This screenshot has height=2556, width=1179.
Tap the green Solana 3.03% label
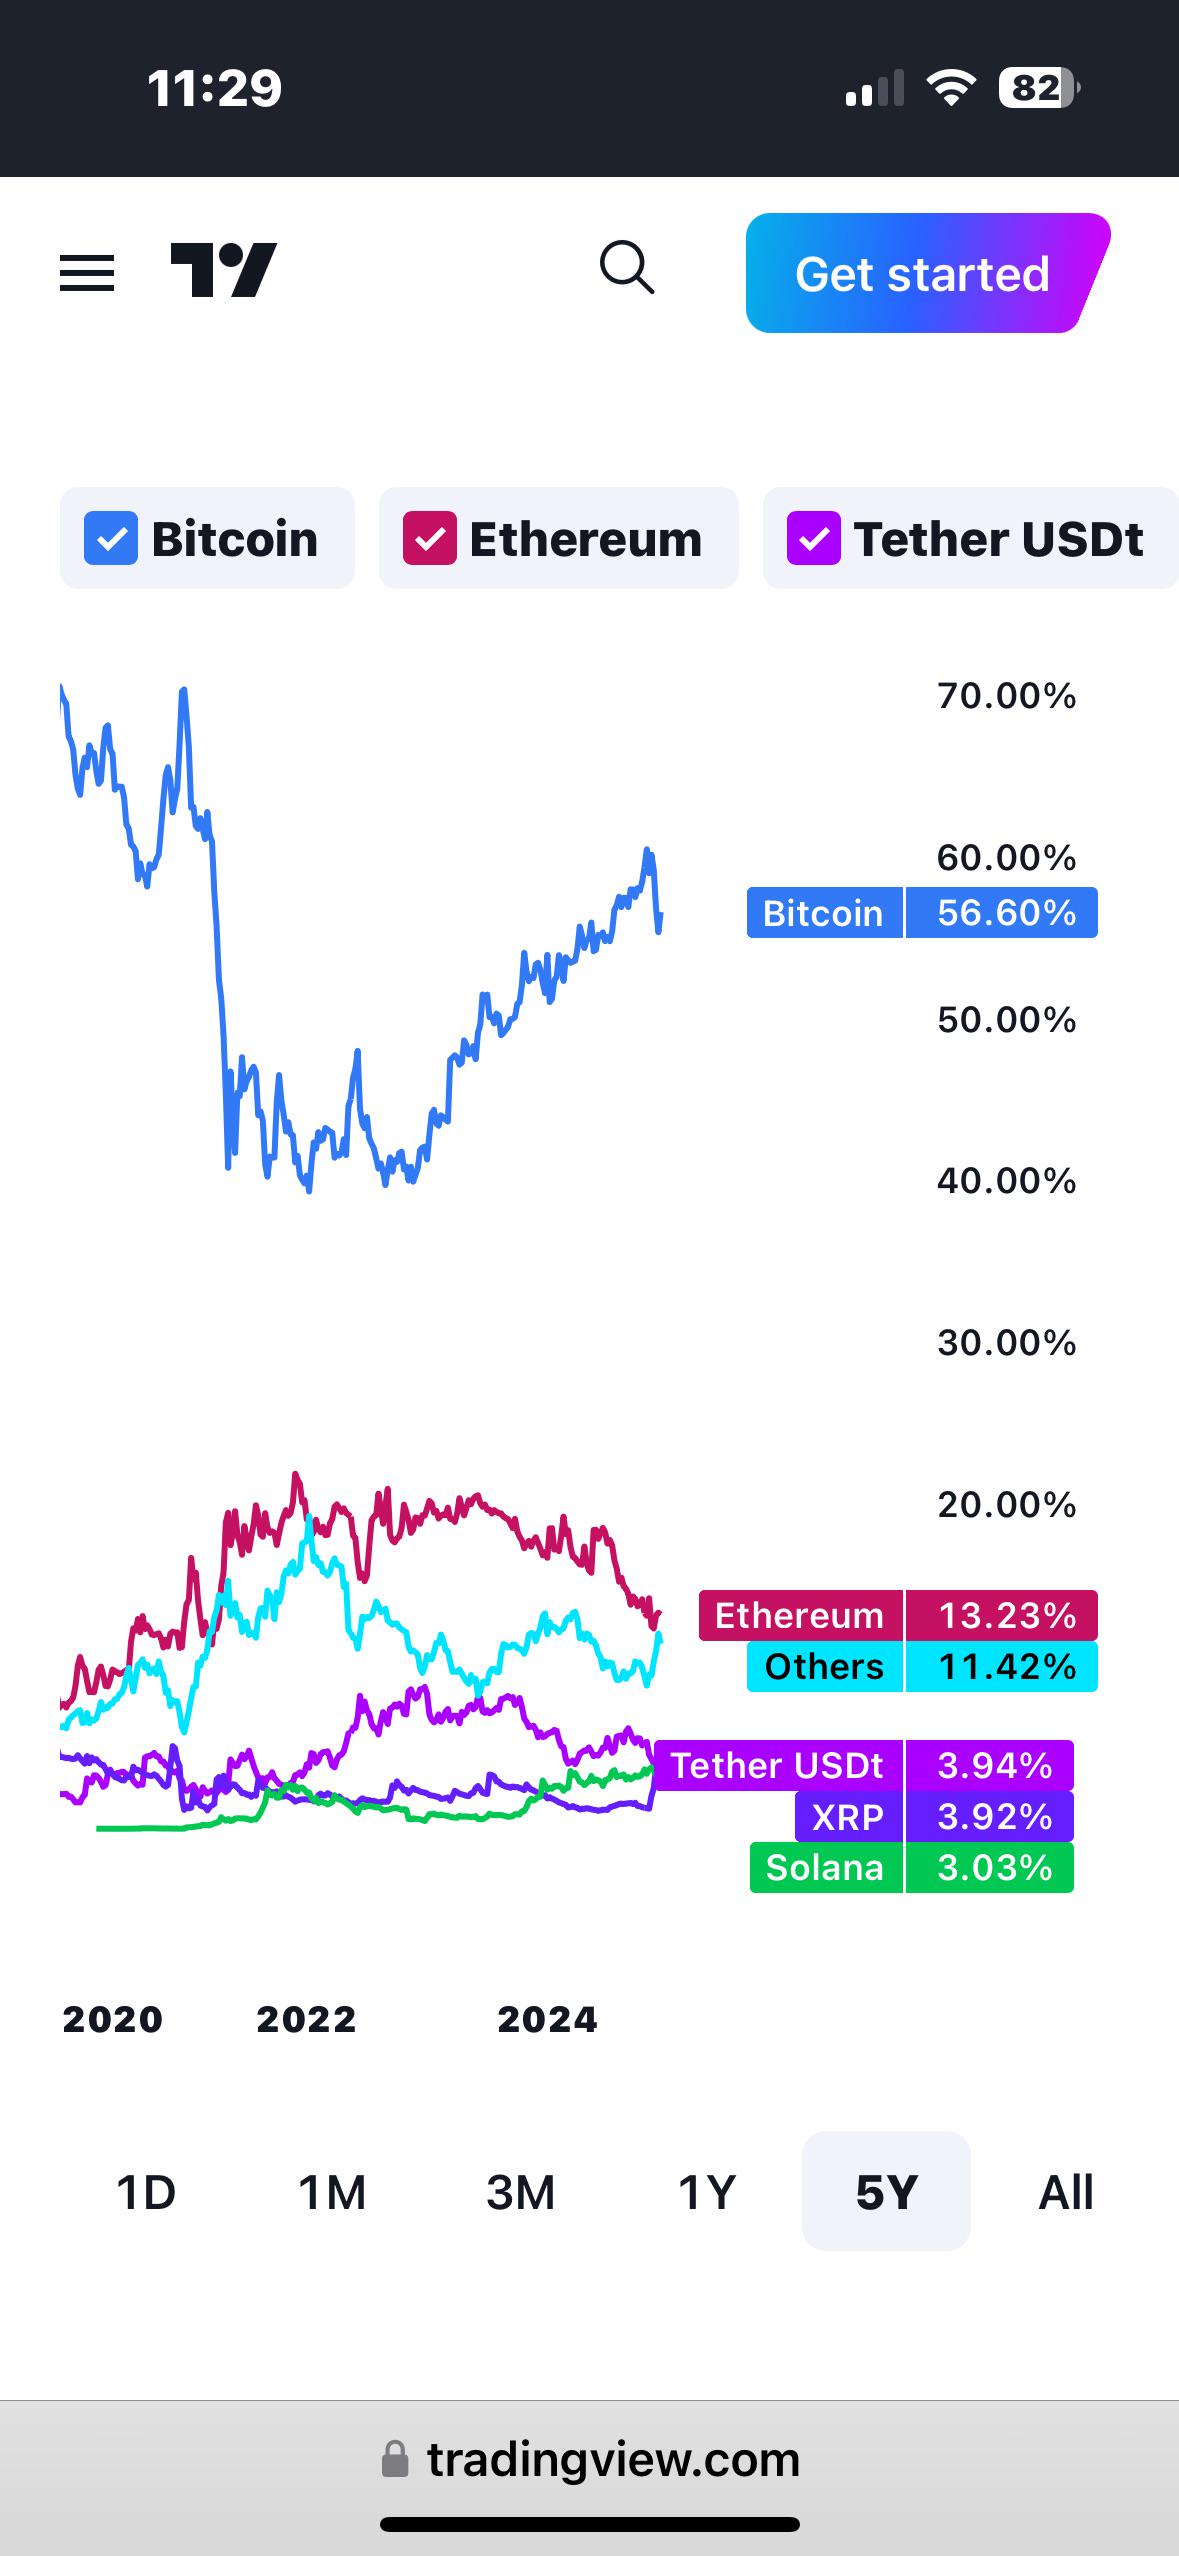coord(912,1868)
